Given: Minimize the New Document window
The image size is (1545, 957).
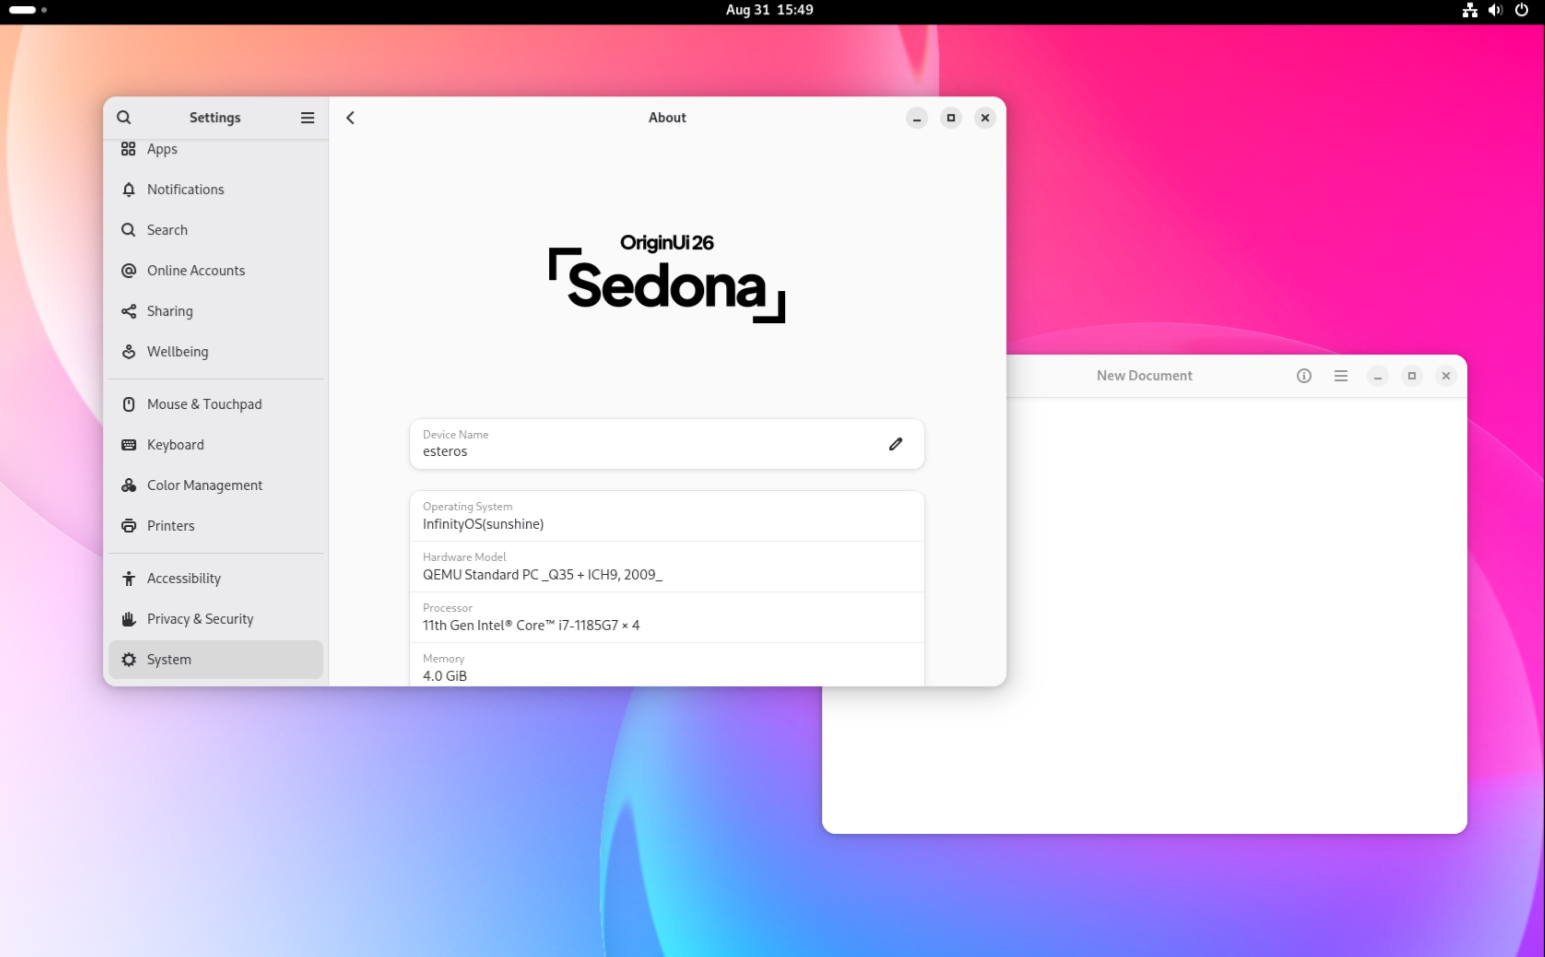Looking at the screenshot, I should 1378,376.
